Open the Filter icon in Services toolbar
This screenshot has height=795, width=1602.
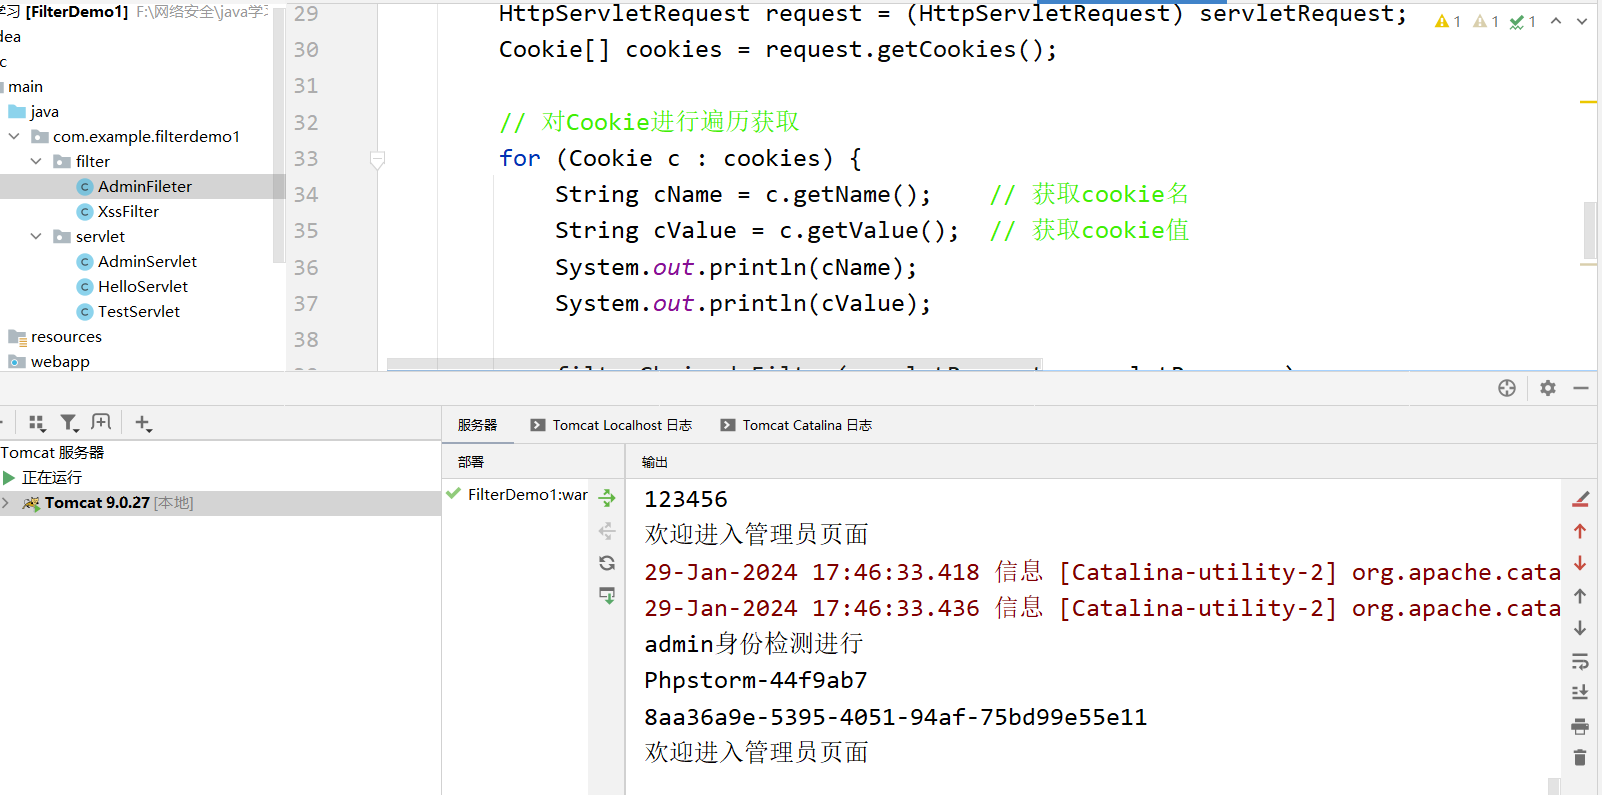pos(69,423)
